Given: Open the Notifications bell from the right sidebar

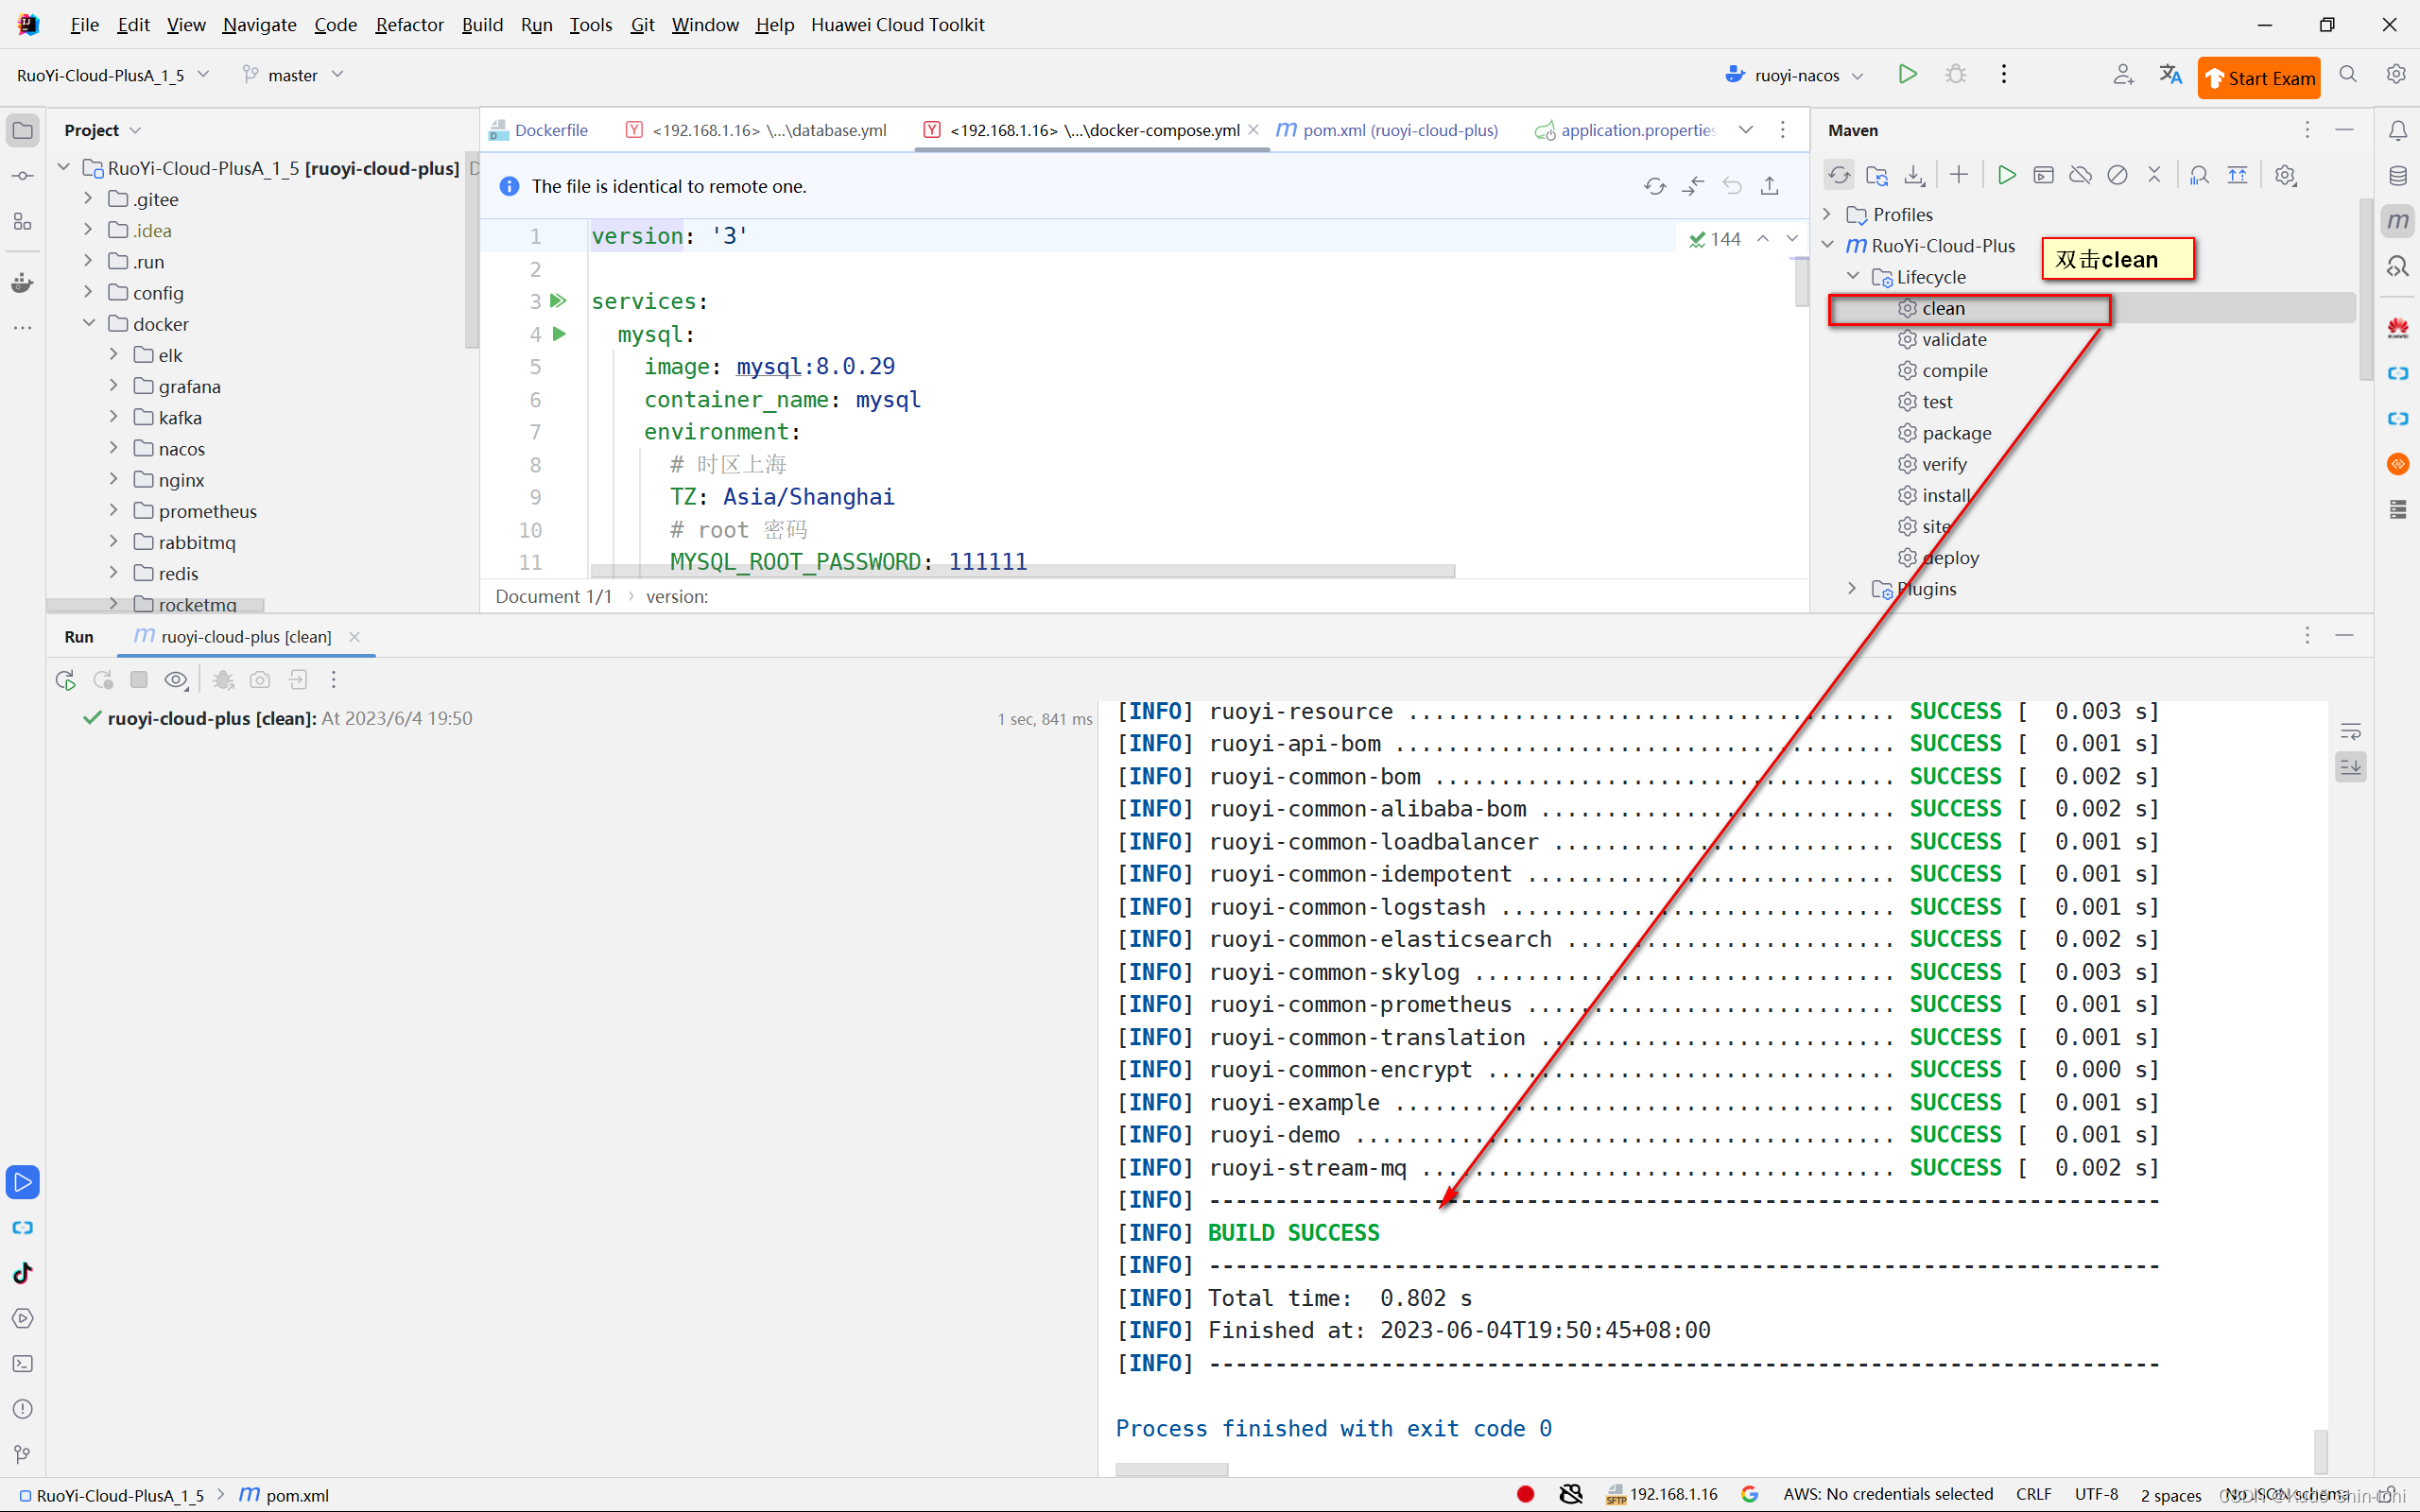Looking at the screenshot, I should (x=2398, y=131).
